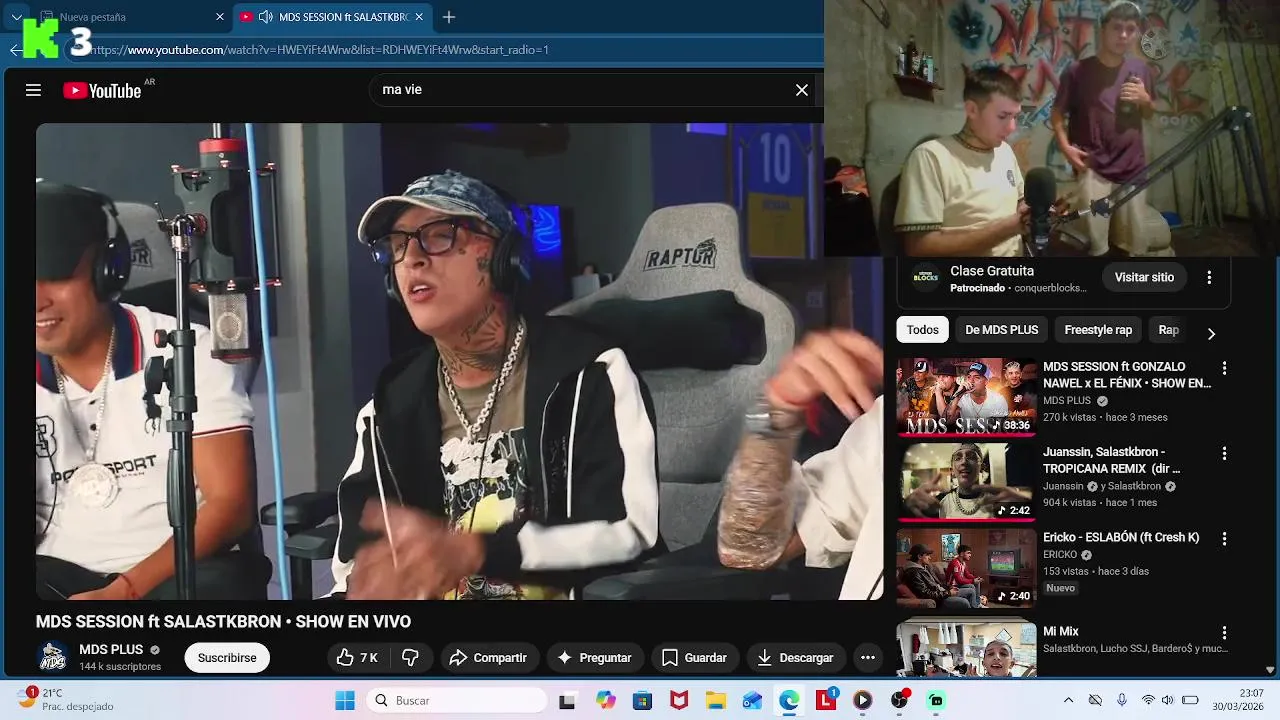
Task: Open options for Mi Mix
Action: (x=1224, y=633)
